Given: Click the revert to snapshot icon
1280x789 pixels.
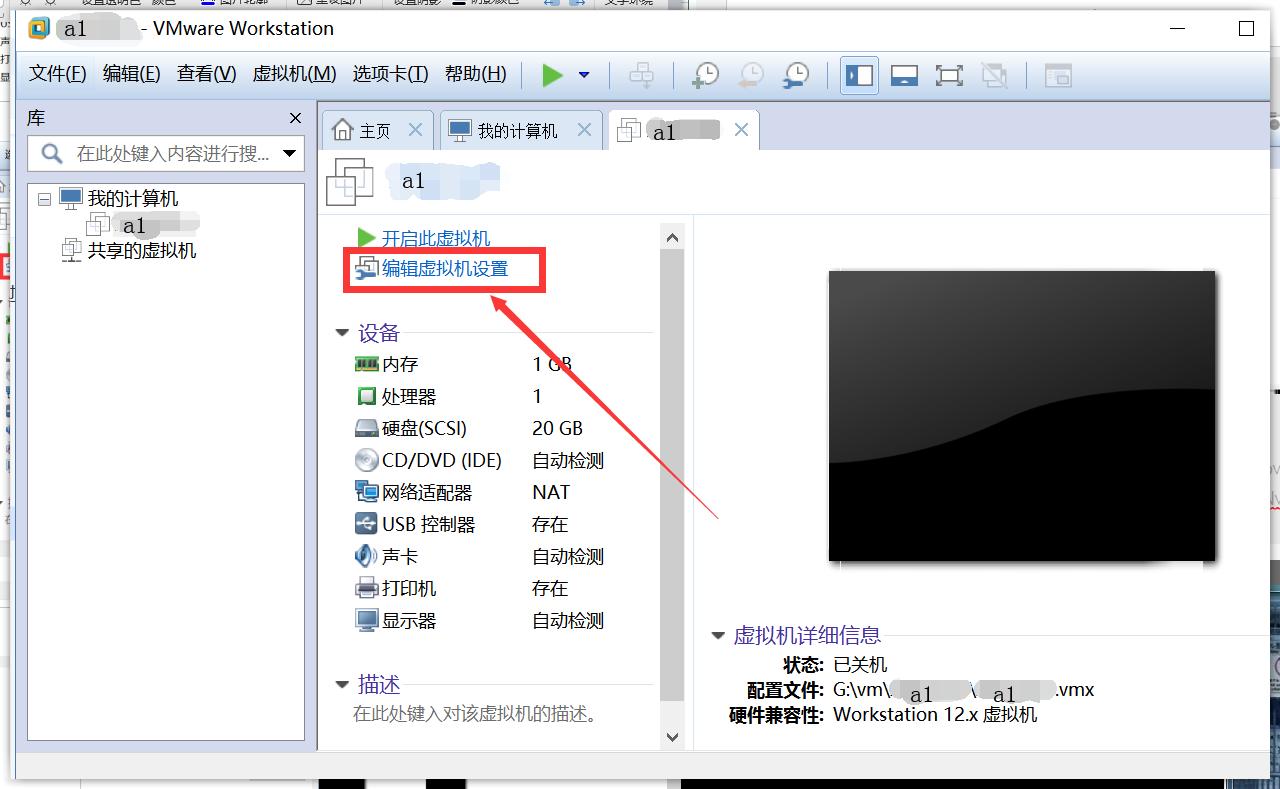Looking at the screenshot, I should 751,75.
